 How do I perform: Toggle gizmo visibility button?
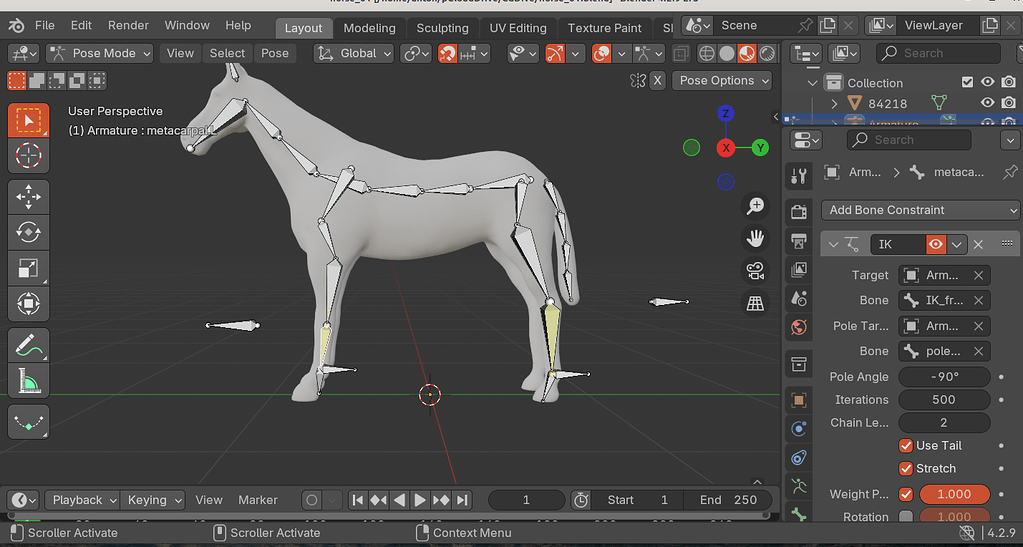[x=555, y=54]
